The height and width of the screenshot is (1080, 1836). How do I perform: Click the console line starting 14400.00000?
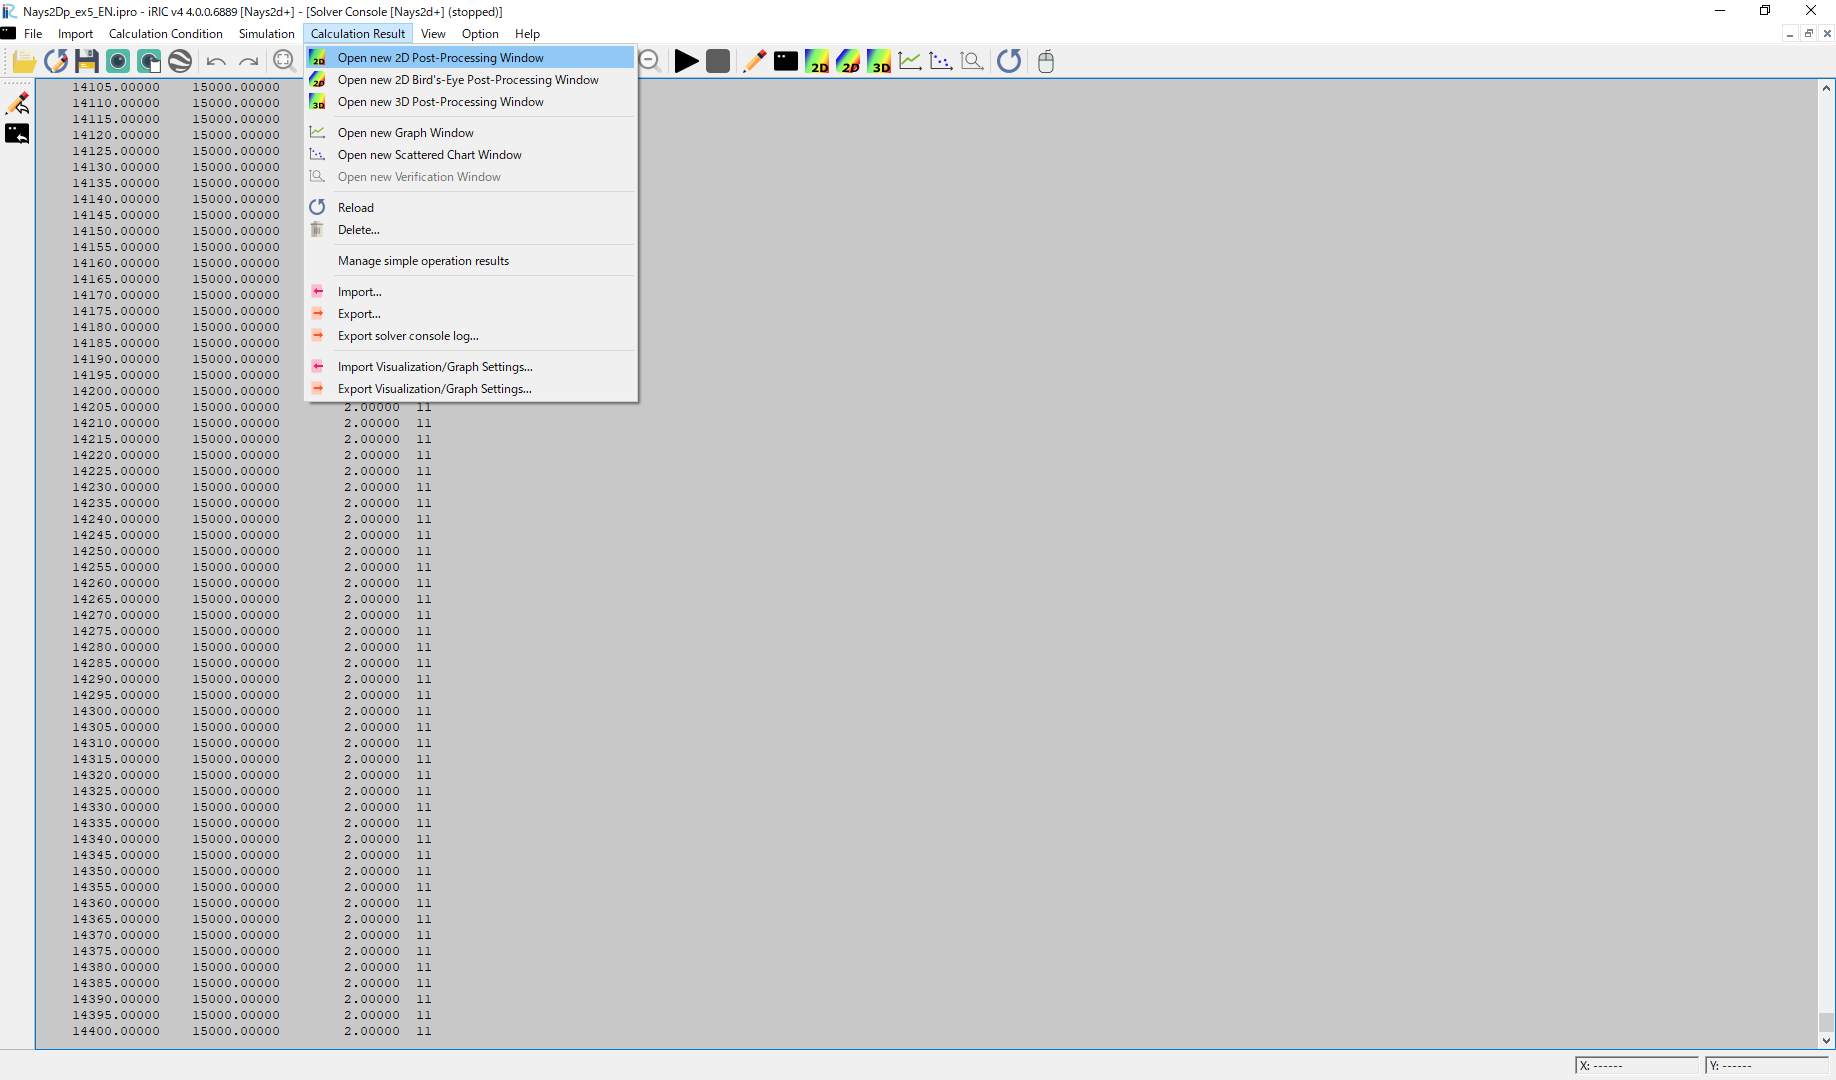coord(251,1031)
